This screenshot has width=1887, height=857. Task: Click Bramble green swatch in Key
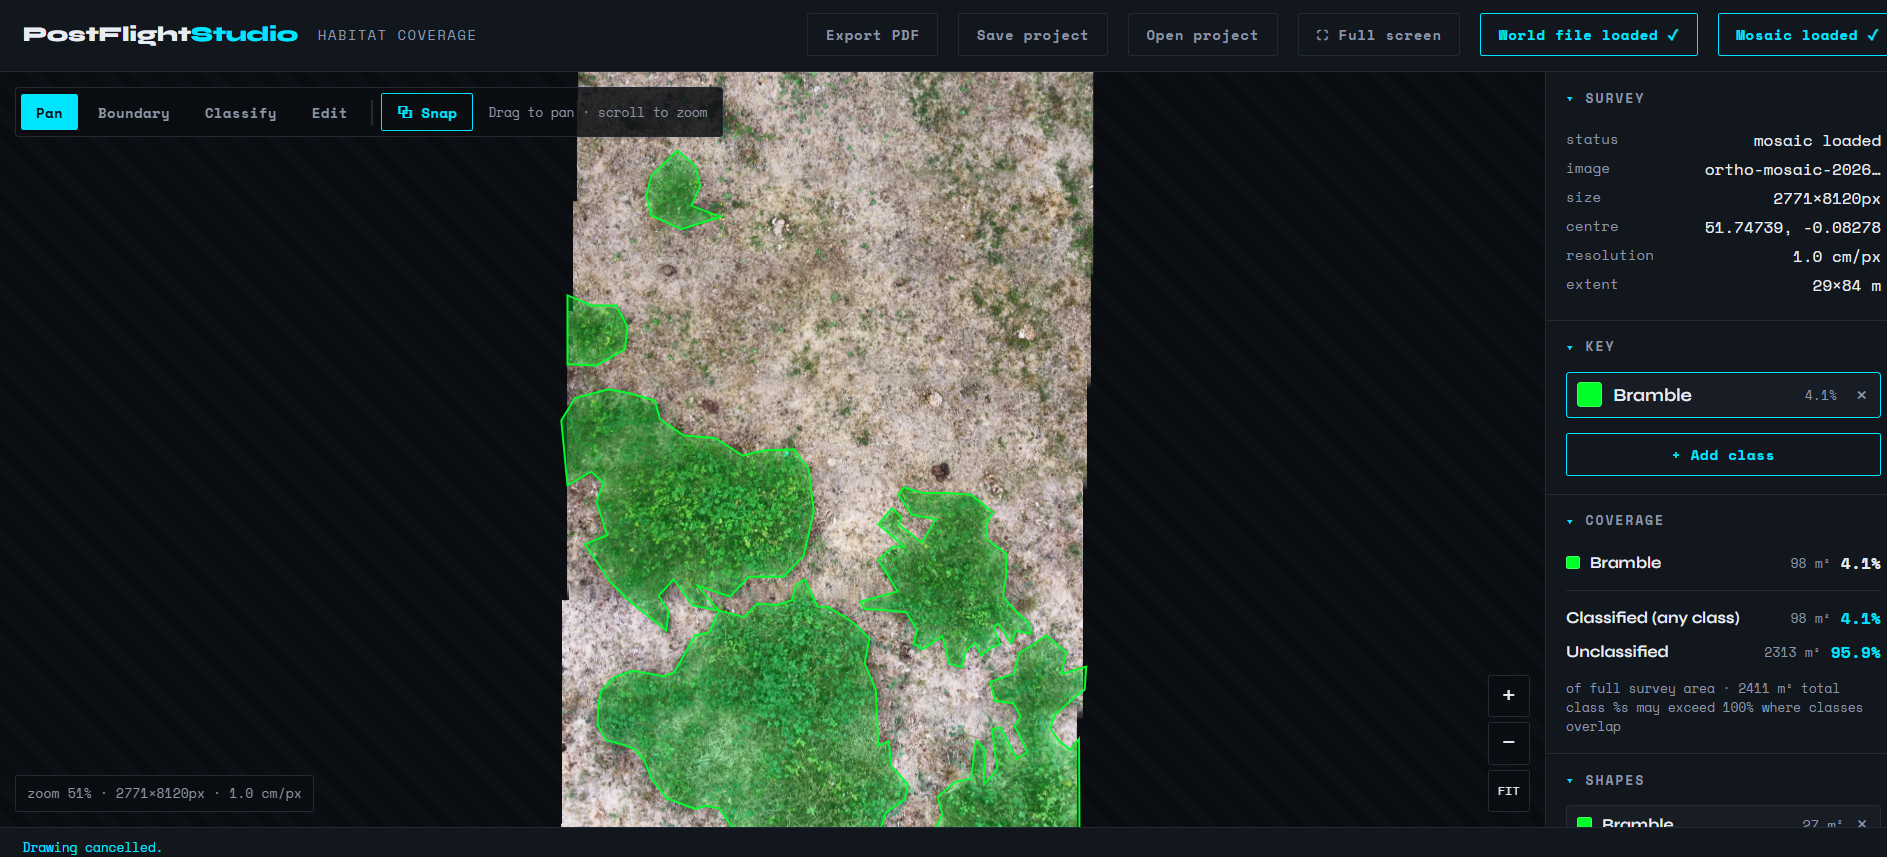1589,395
